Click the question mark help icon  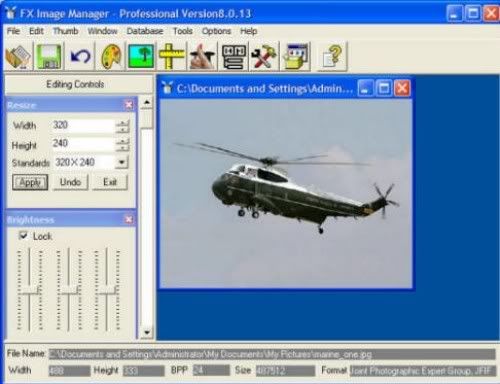[332, 56]
